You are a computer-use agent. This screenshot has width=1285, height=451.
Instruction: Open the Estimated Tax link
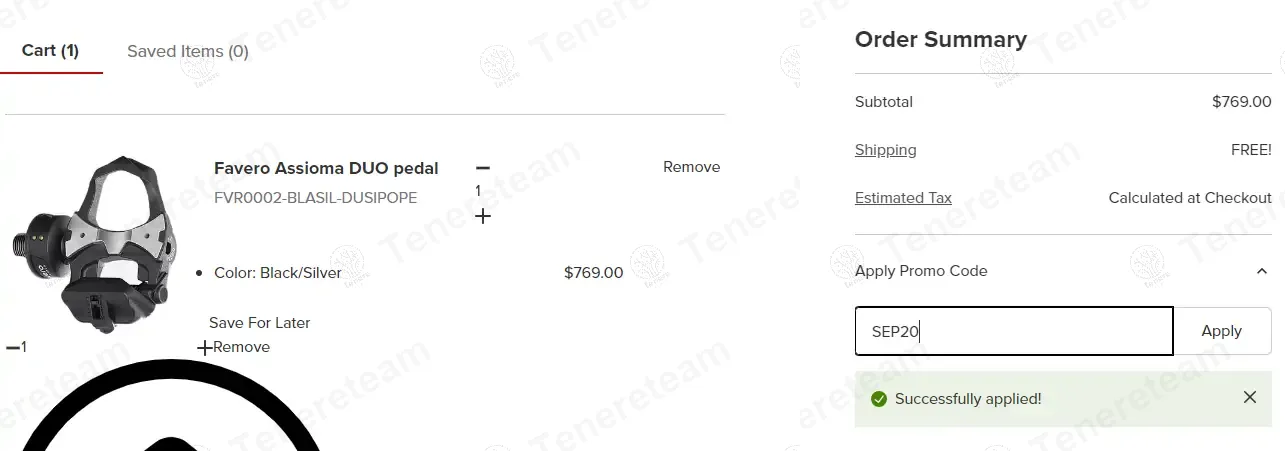tap(903, 198)
